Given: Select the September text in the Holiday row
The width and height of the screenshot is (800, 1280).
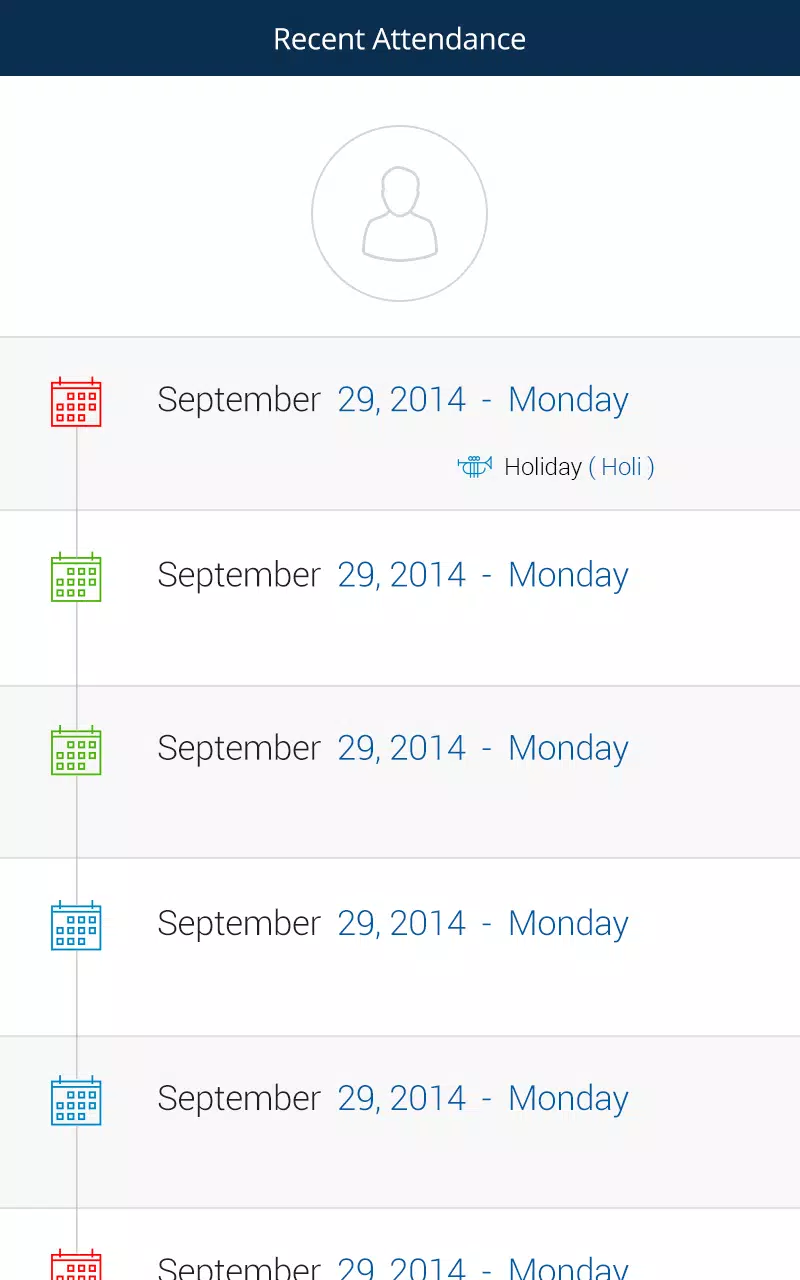Looking at the screenshot, I should click(x=239, y=400).
